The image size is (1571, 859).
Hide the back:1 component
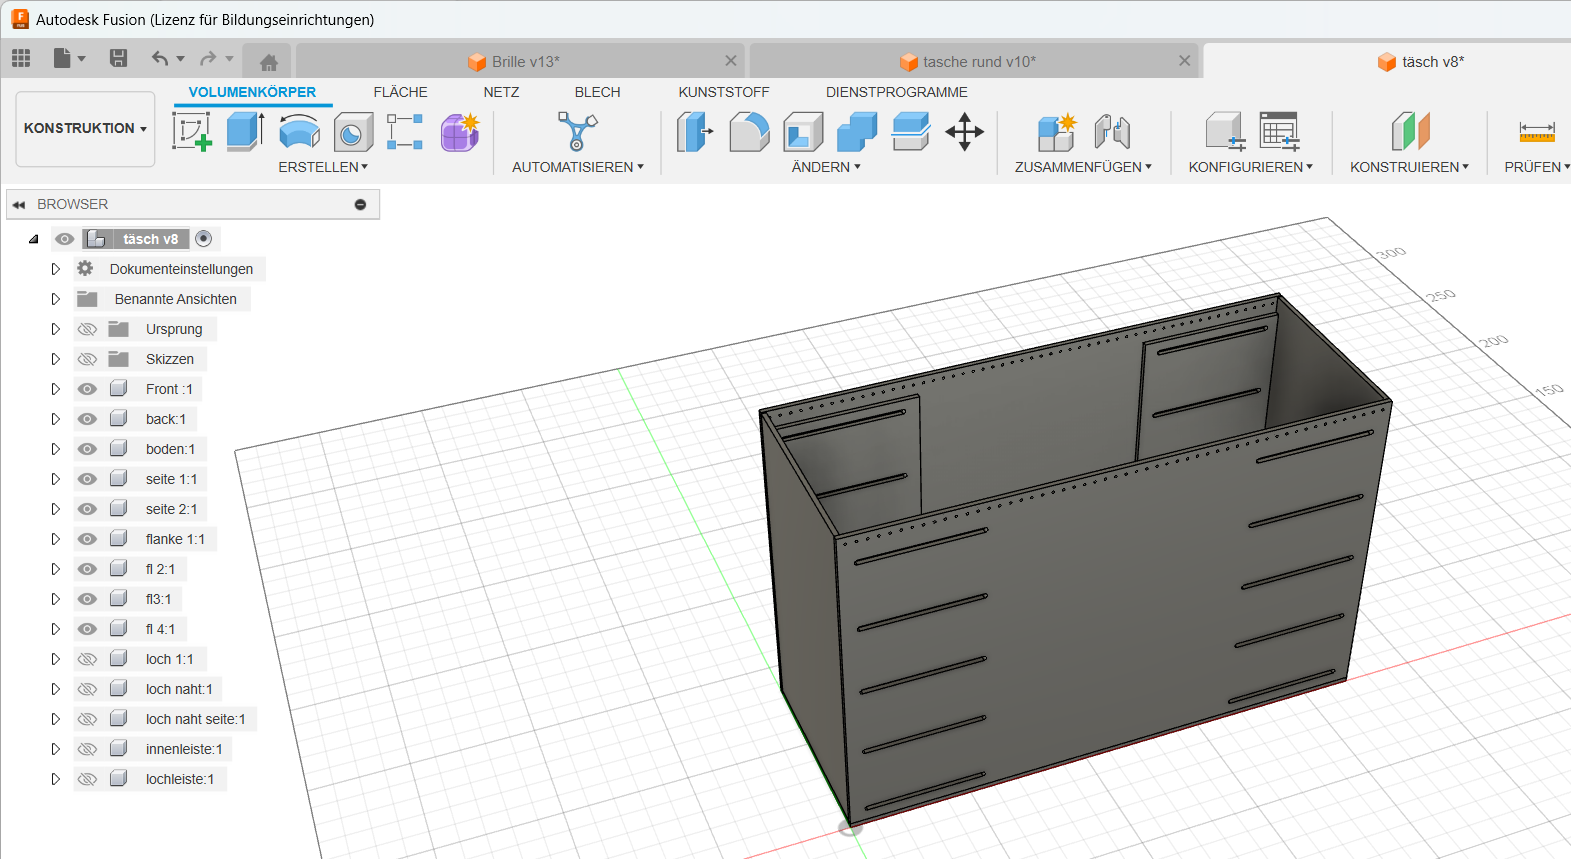88,419
